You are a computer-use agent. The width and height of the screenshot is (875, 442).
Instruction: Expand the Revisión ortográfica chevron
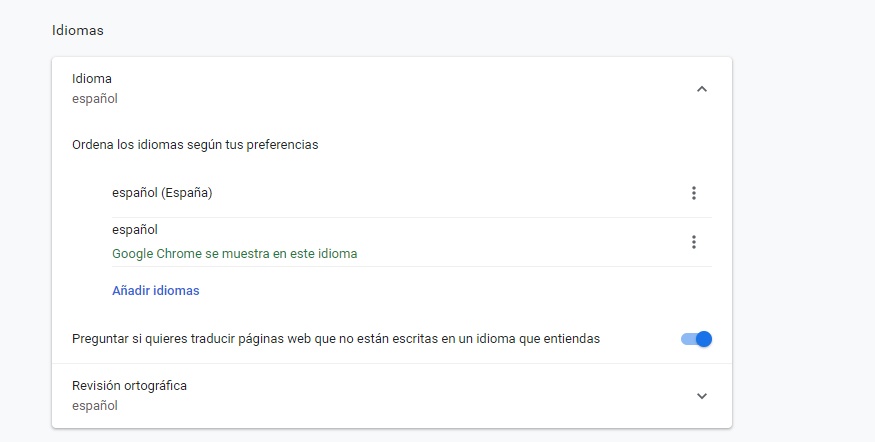[701, 396]
